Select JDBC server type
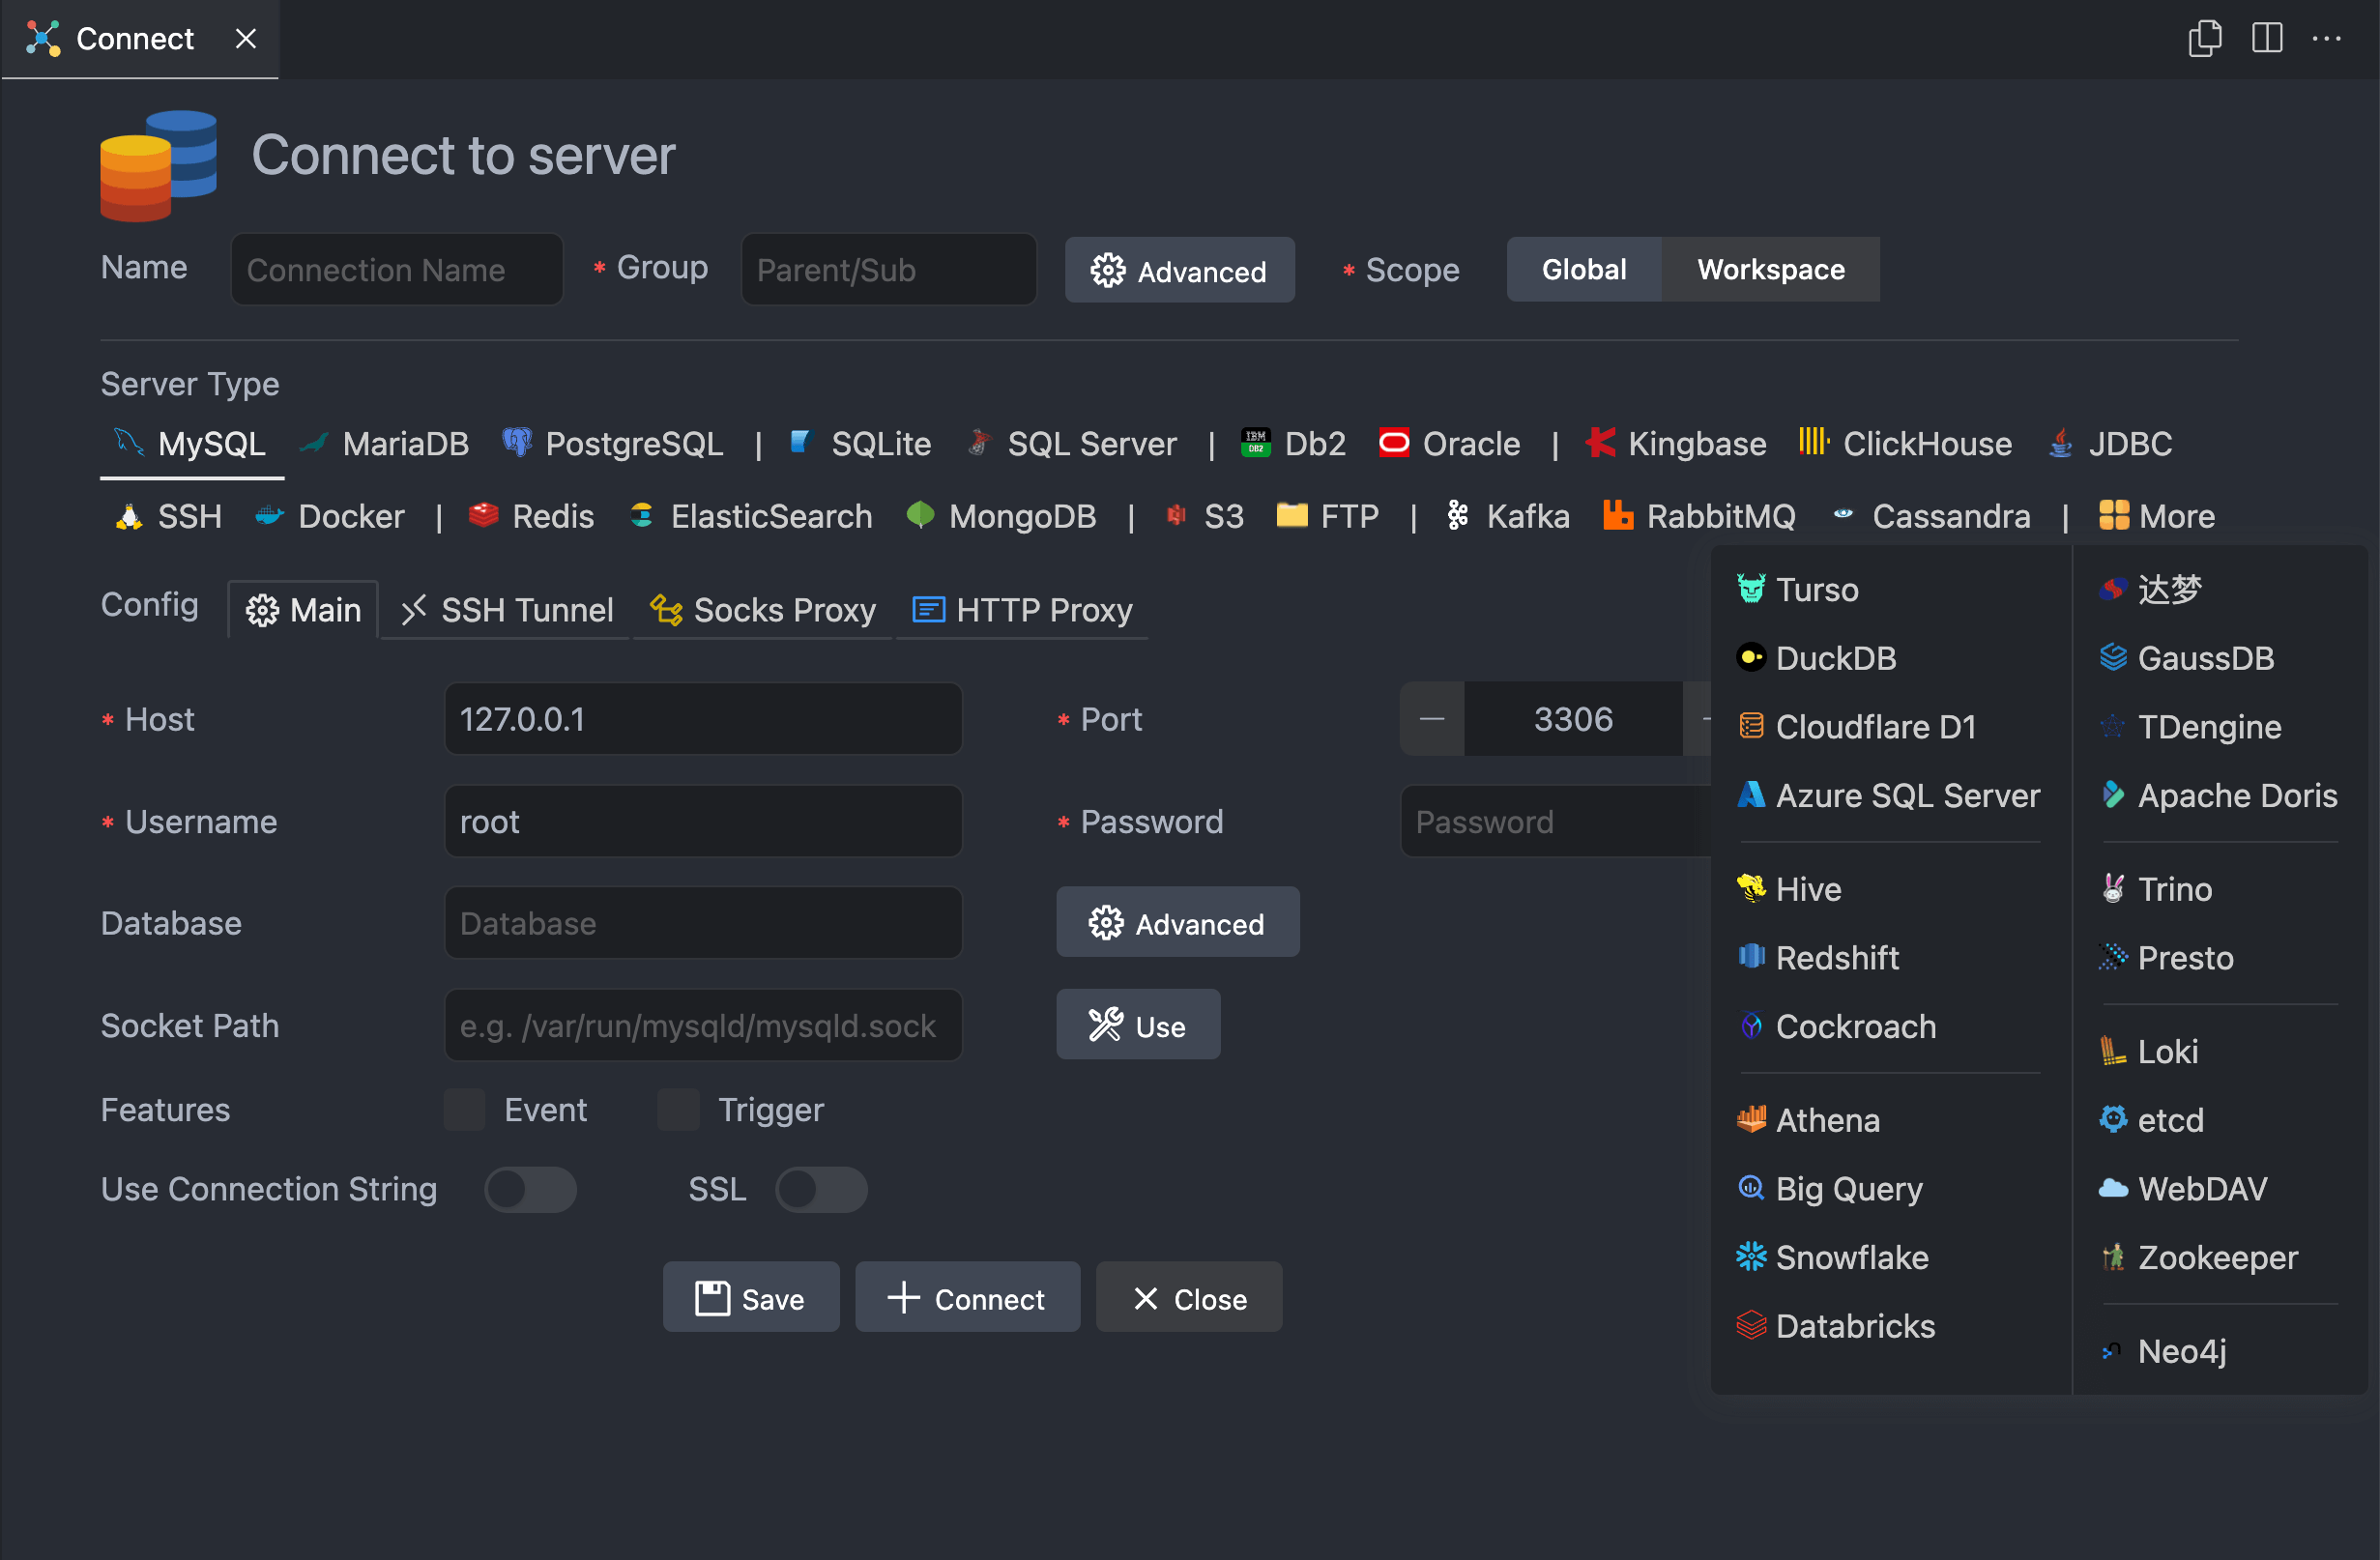 pos(2110,443)
